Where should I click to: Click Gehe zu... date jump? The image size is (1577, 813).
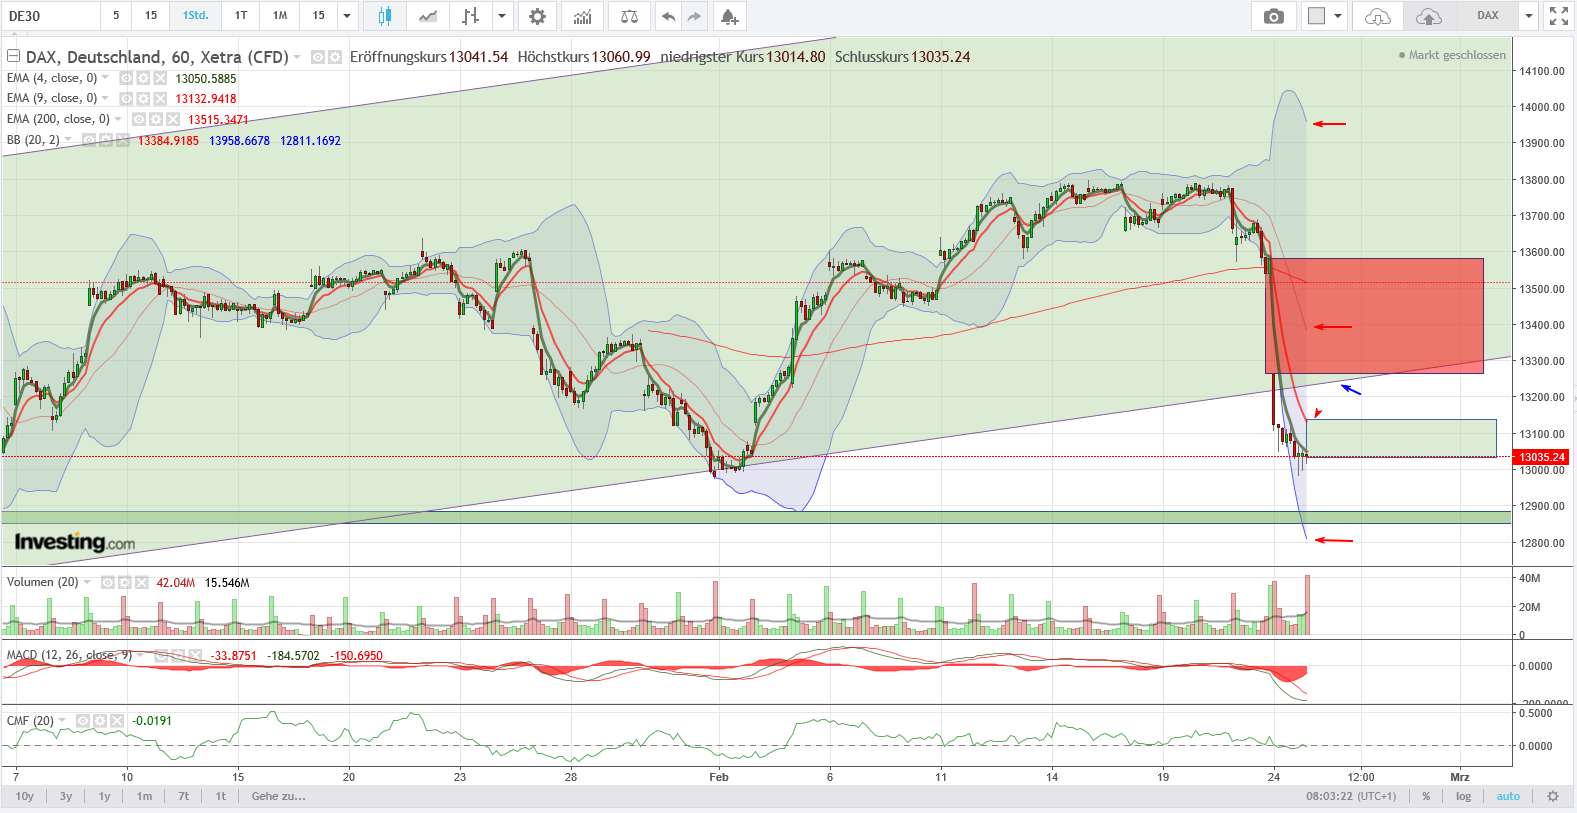tap(279, 796)
